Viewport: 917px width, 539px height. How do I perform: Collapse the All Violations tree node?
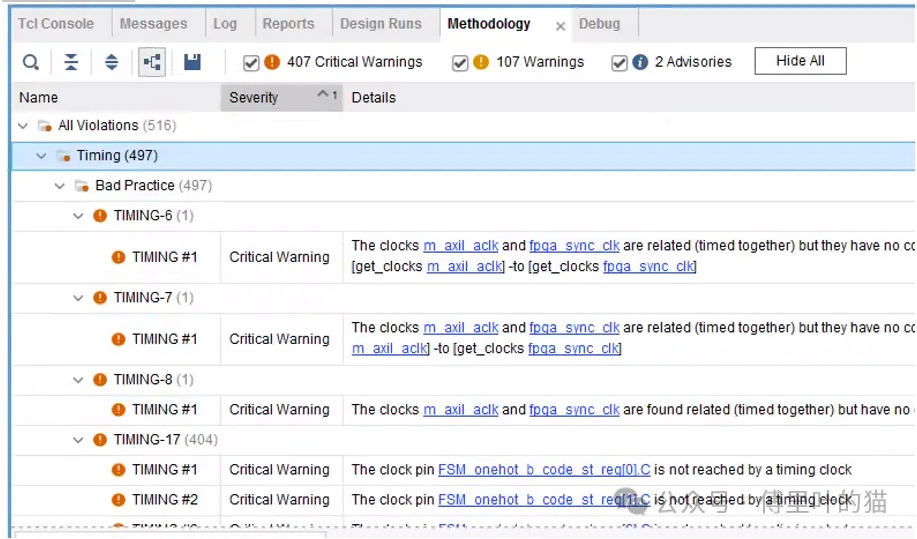[23, 126]
